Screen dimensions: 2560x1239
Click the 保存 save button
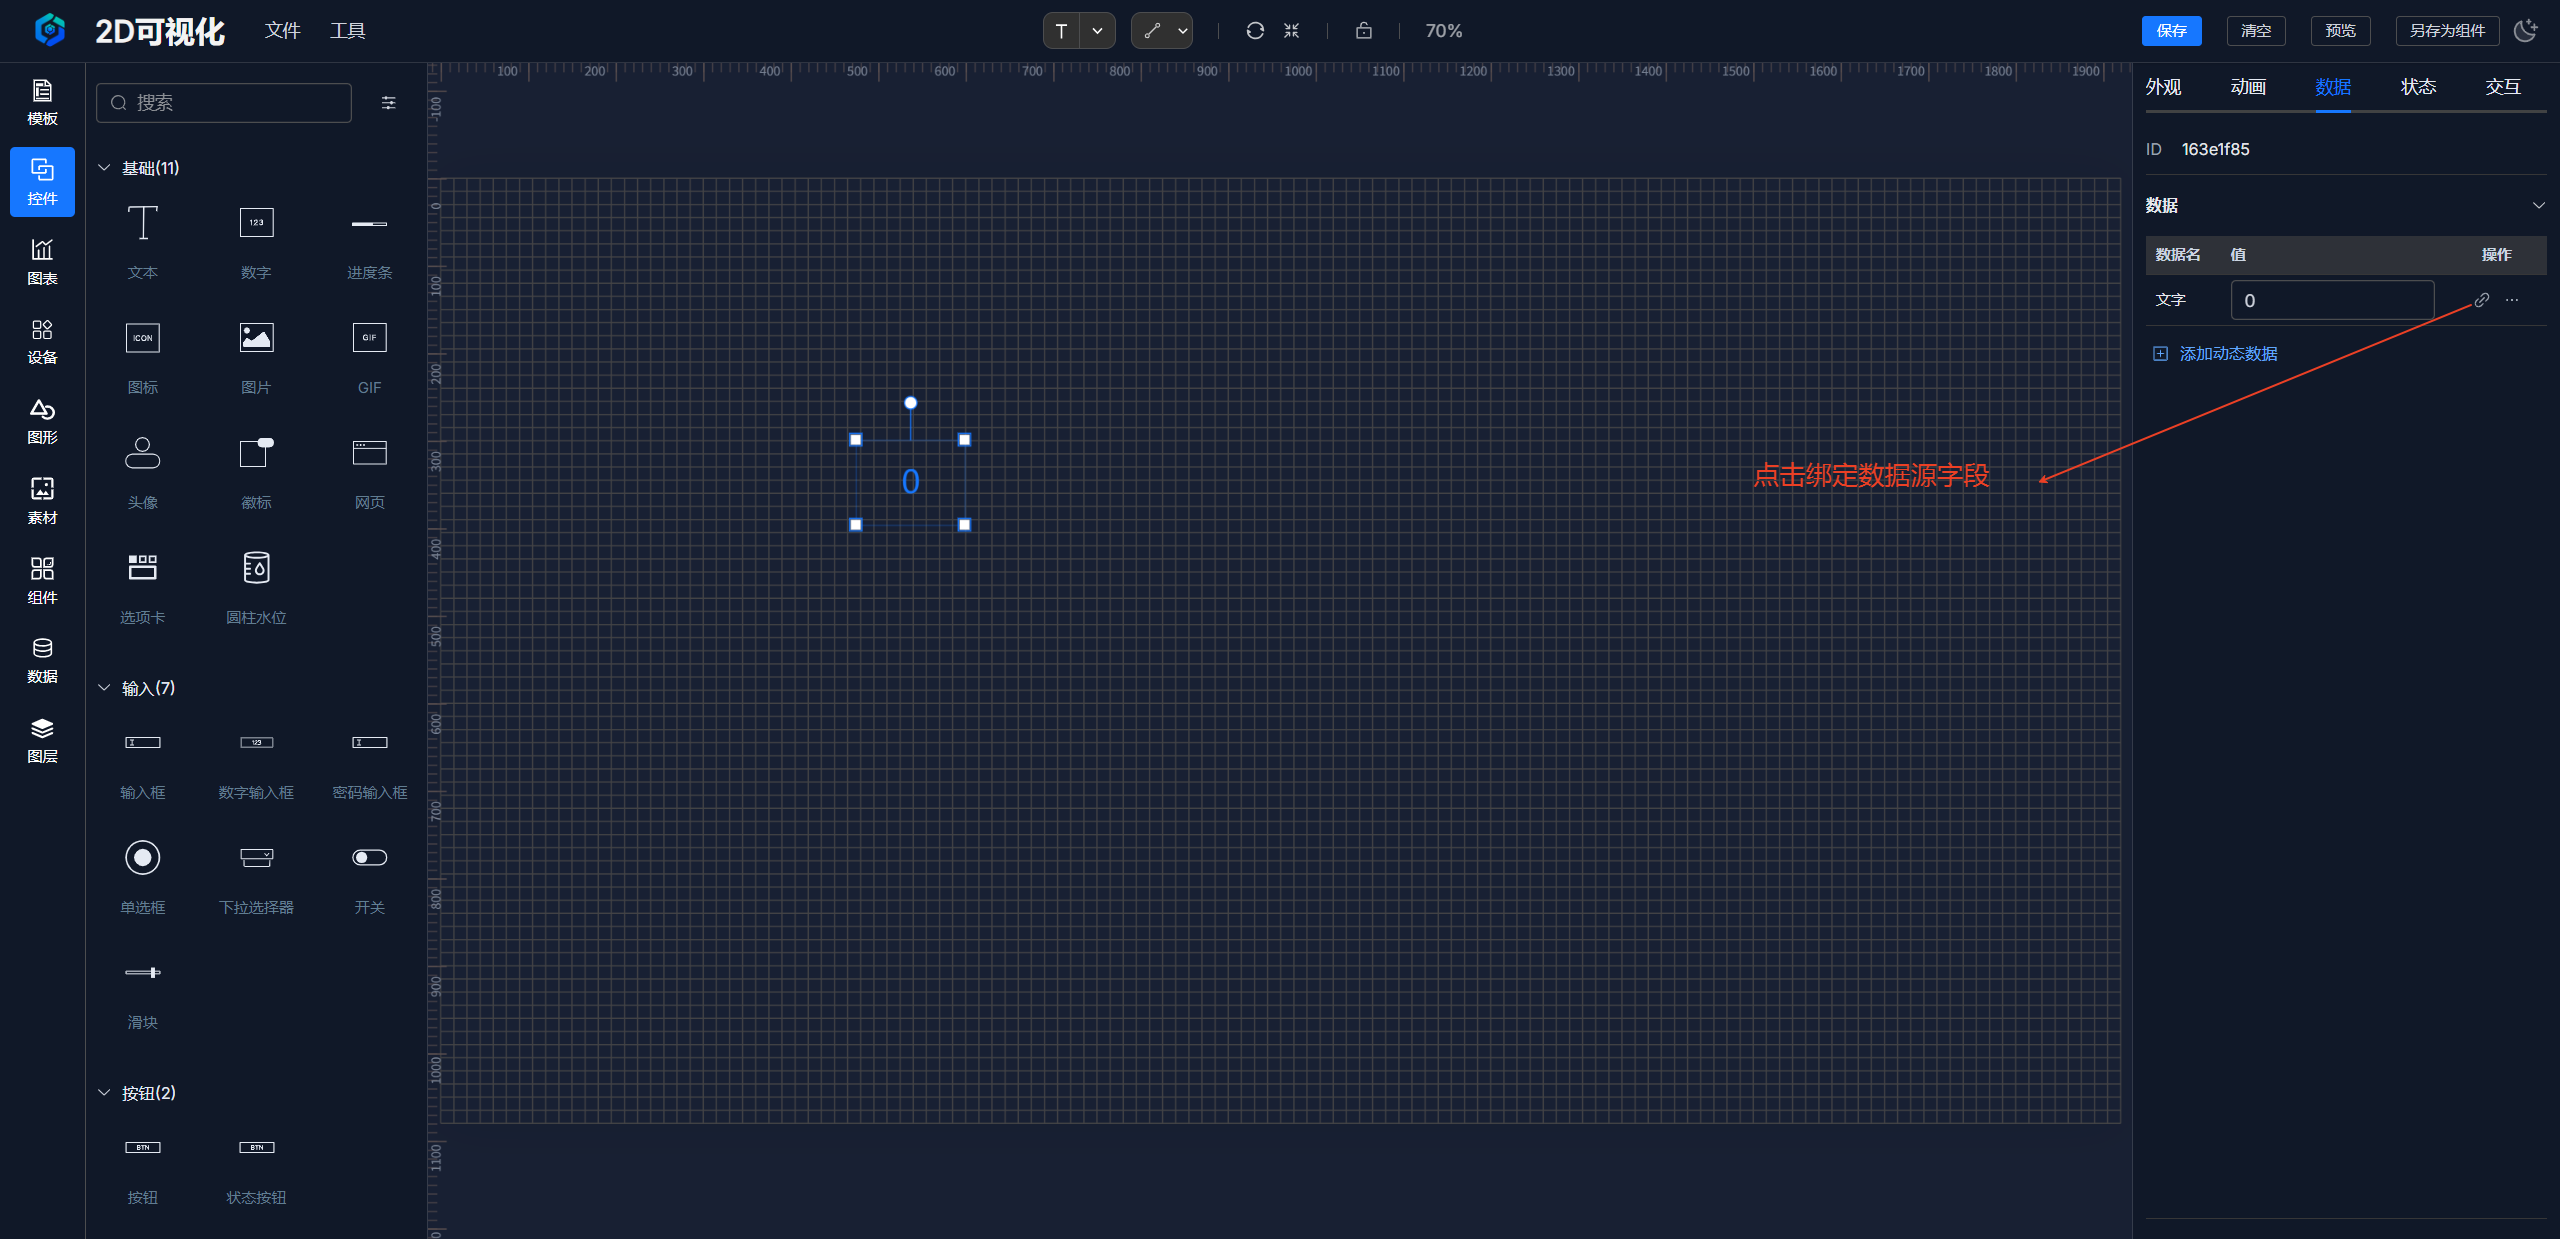(2171, 31)
